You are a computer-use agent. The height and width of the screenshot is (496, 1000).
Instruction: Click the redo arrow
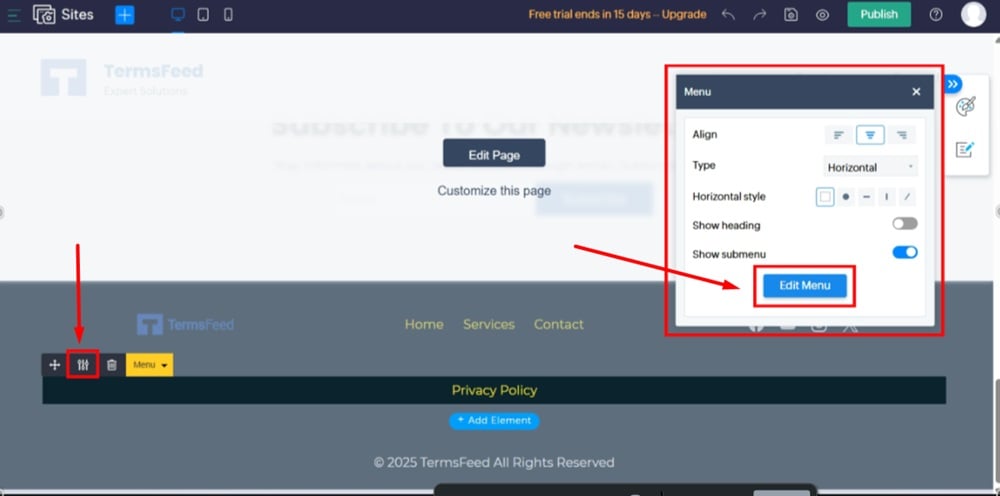coord(760,15)
